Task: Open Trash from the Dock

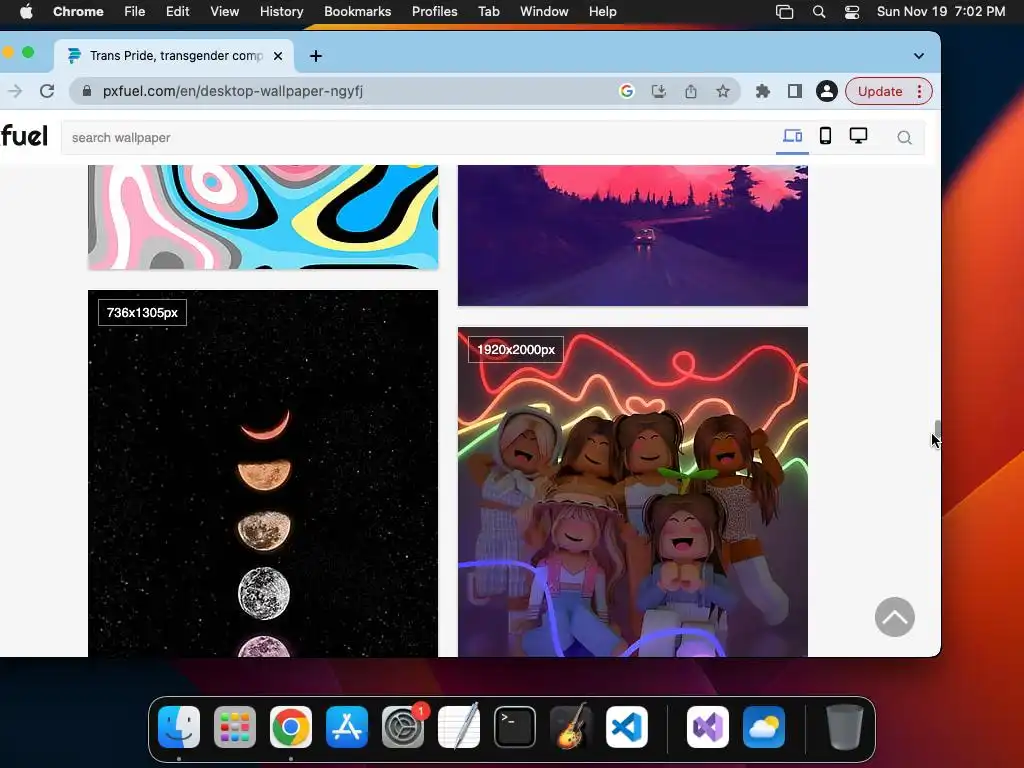Action: 844,727
